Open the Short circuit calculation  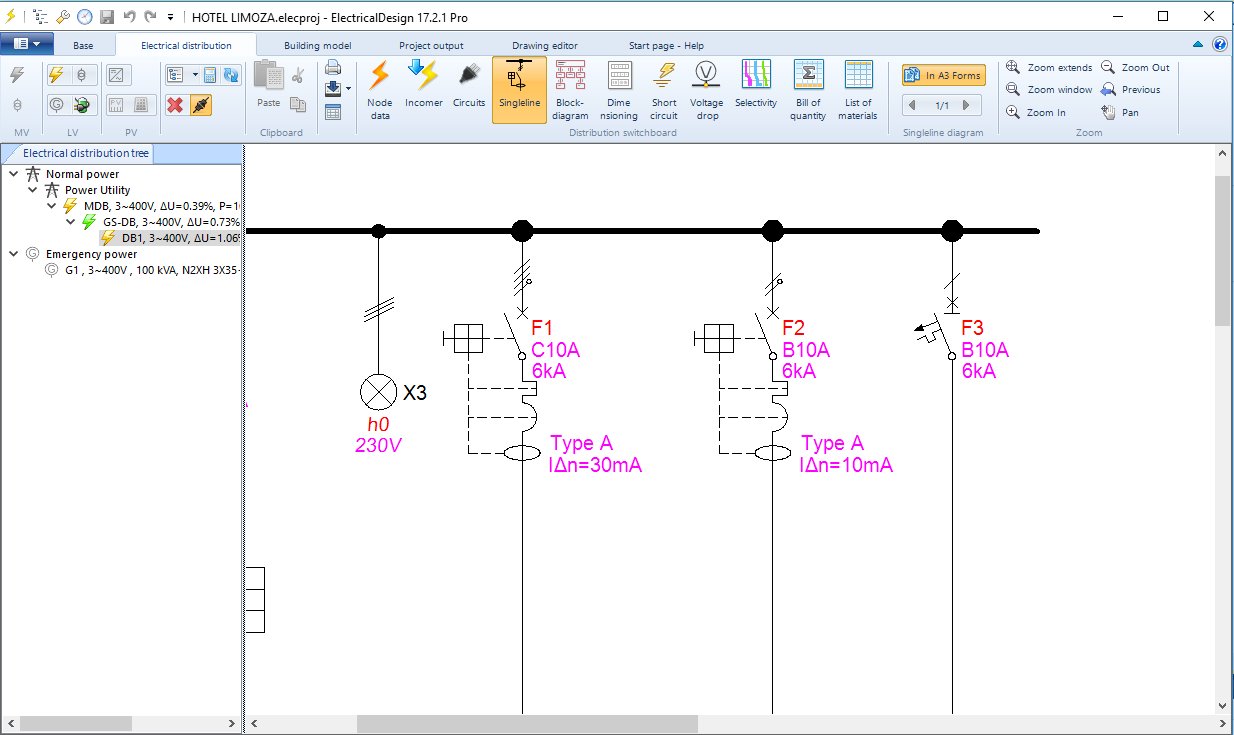(664, 88)
